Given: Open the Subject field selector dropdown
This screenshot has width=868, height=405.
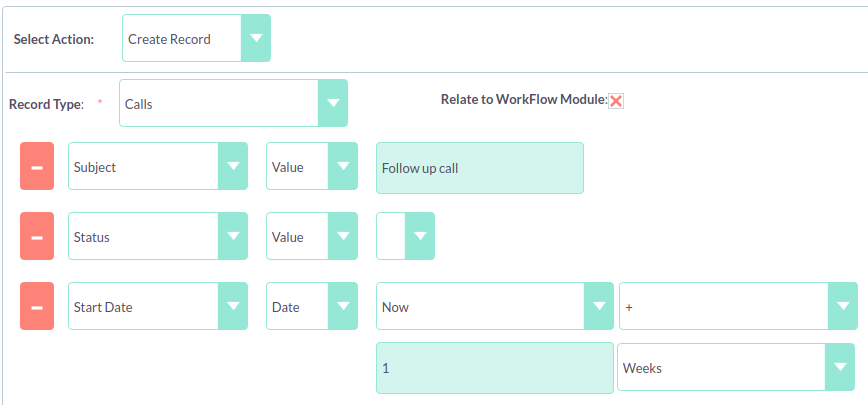Looking at the screenshot, I should (x=158, y=167).
